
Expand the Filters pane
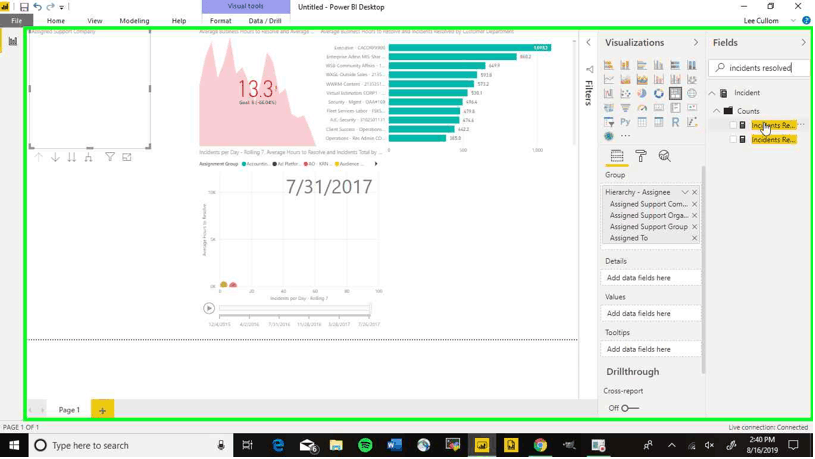tap(588, 43)
